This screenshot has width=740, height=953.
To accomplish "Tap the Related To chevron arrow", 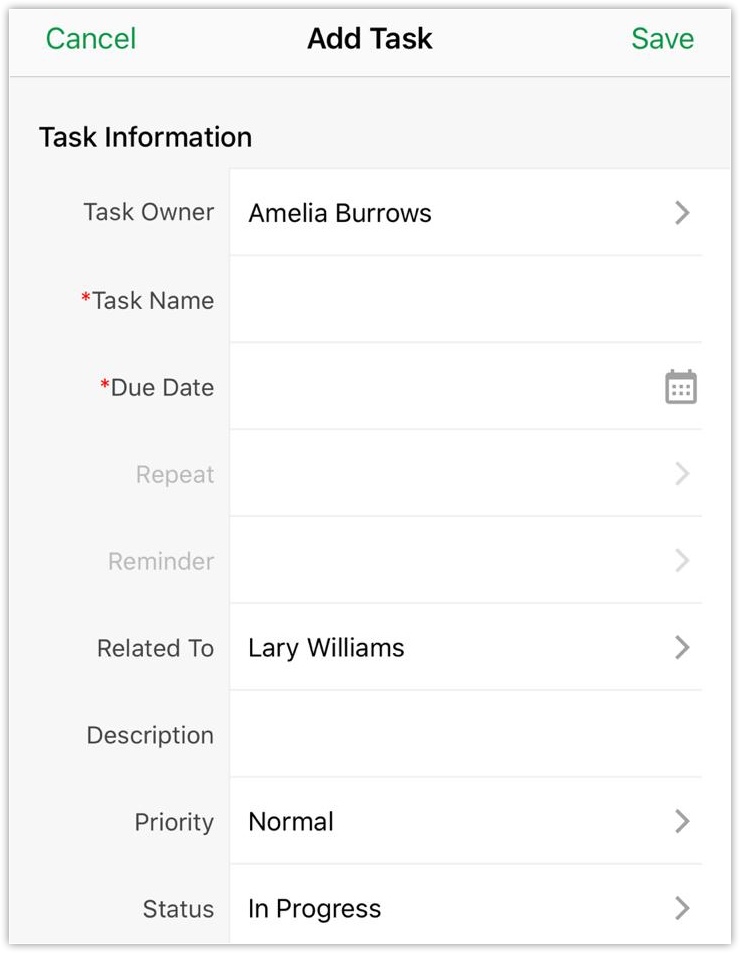I will (x=682, y=648).
